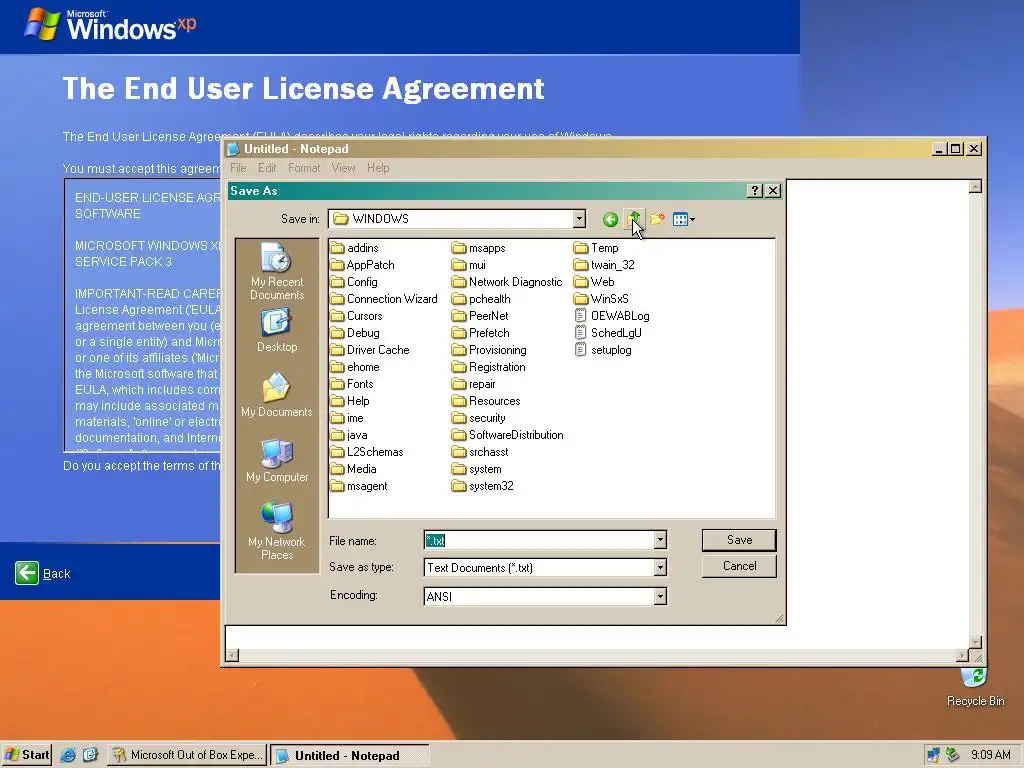This screenshot has width=1024, height=768.
Task: Click the Save As help question button
Action: pyautogui.click(x=754, y=191)
